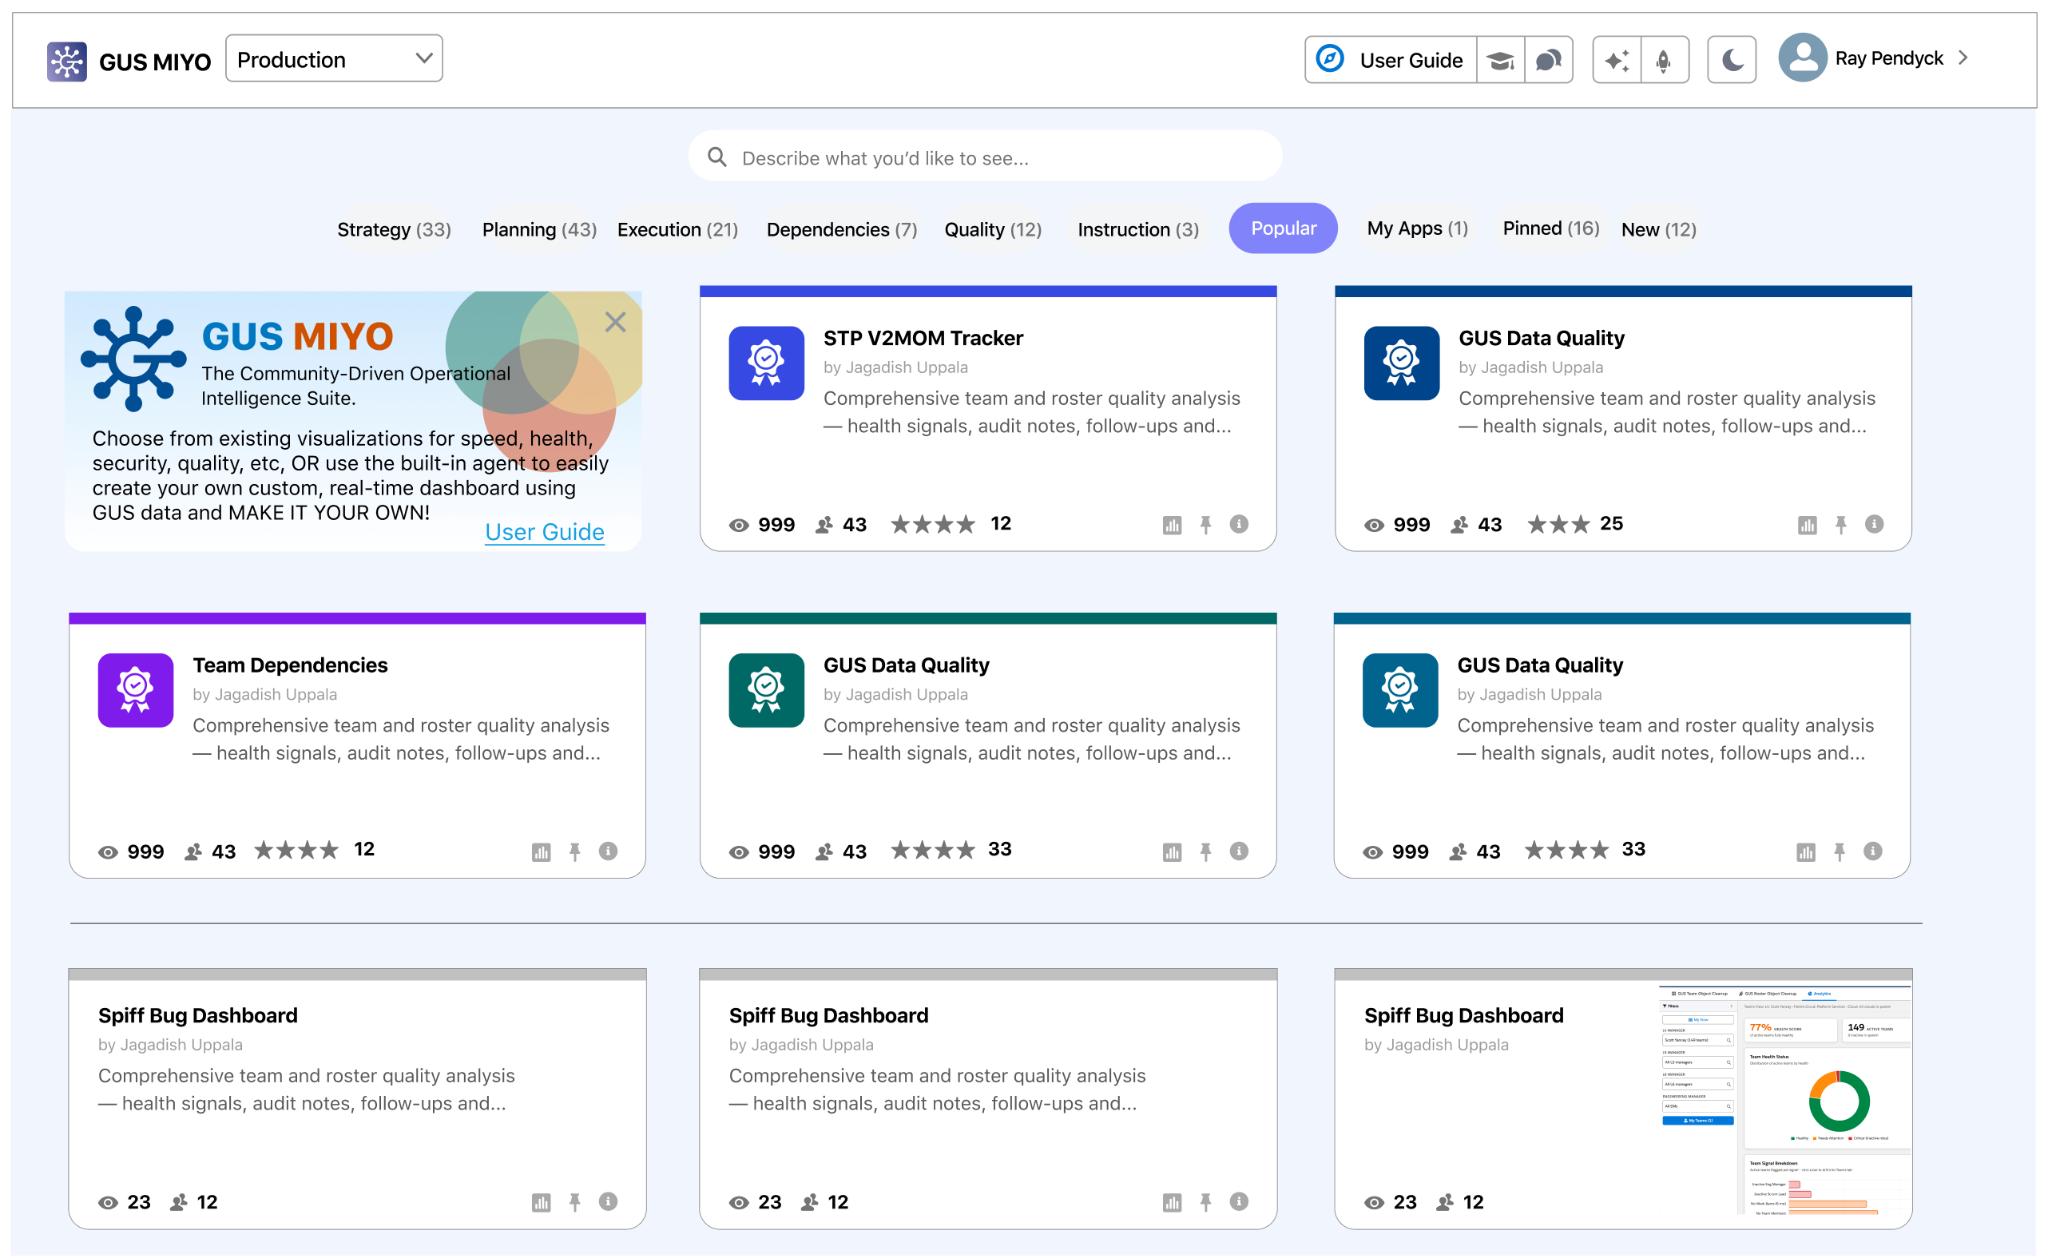The height and width of the screenshot is (1256, 2048).
Task: Click the '25' rating count on GUS Data Quality
Action: [1611, 523]
